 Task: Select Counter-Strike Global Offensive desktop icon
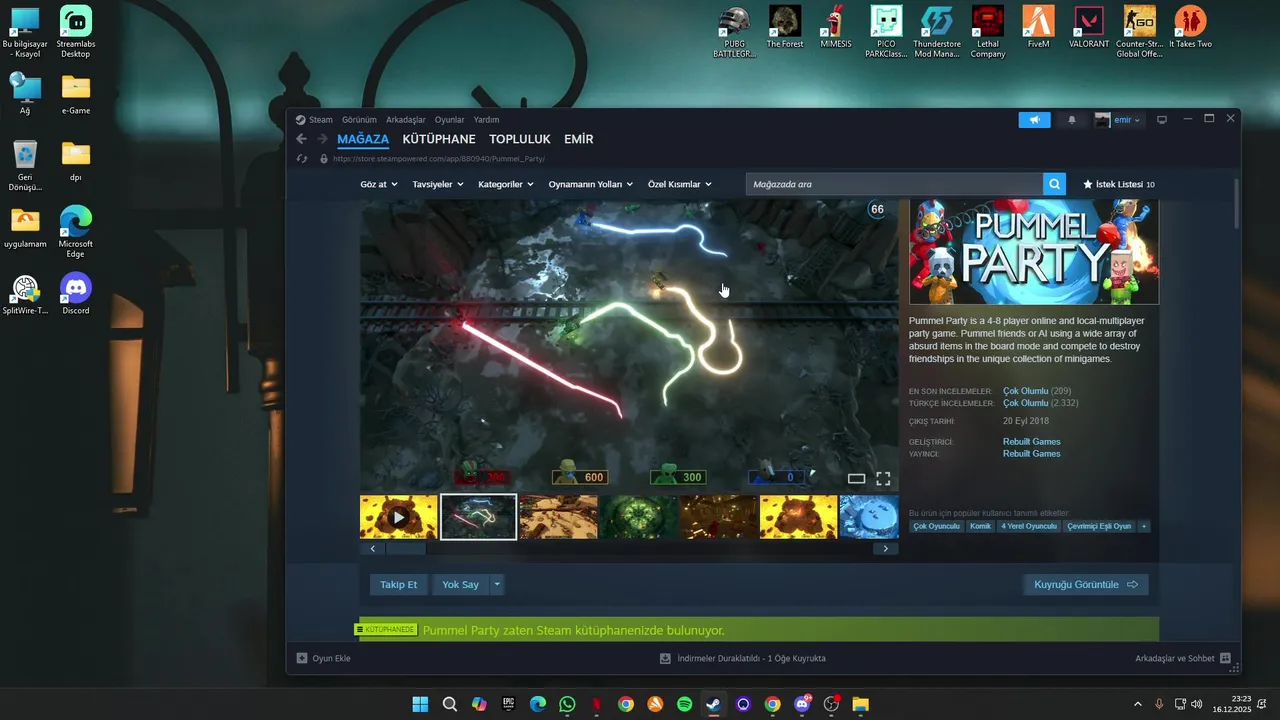[1139, 32]
